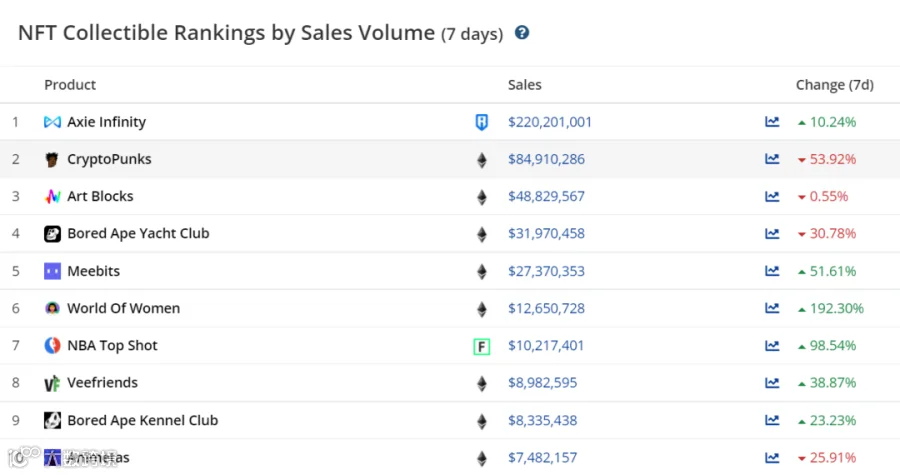
Task: Click the Flow blockchain icon for NBA Top Shot
Action: pos(482,346)
